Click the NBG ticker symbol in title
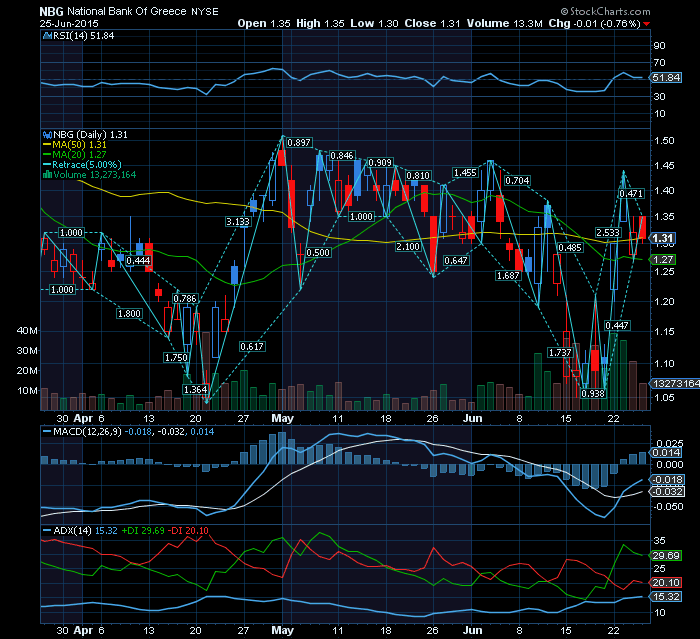700x639 pixels. [x=51, y=12]
